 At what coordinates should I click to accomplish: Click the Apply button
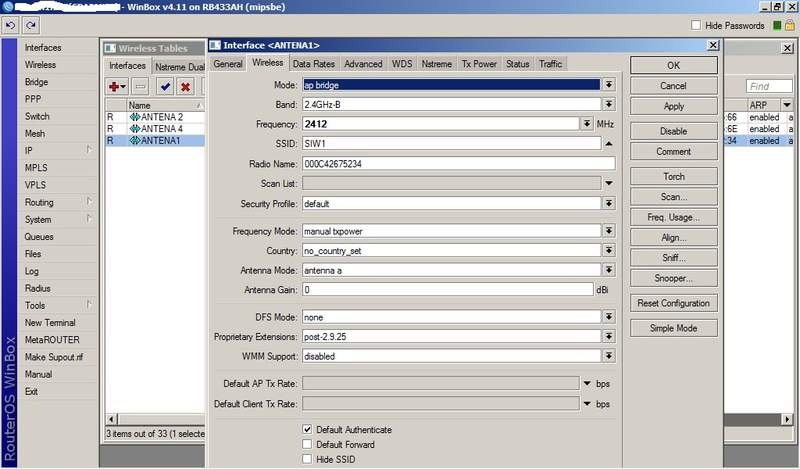(673, 106)
